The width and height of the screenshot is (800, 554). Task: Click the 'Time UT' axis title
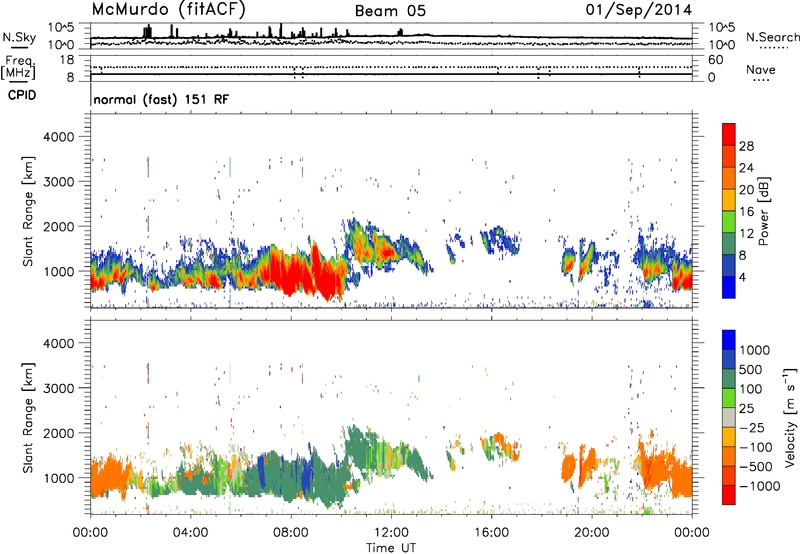coord(391,548)
